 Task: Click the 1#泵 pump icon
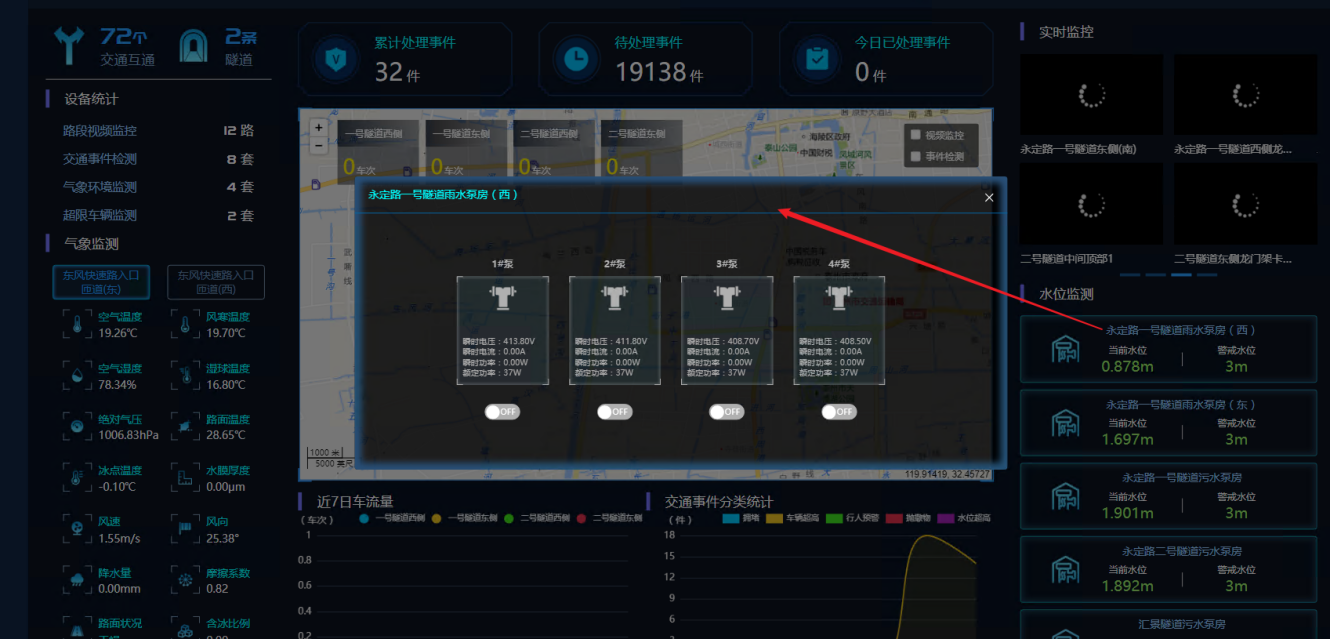(502, 297)
